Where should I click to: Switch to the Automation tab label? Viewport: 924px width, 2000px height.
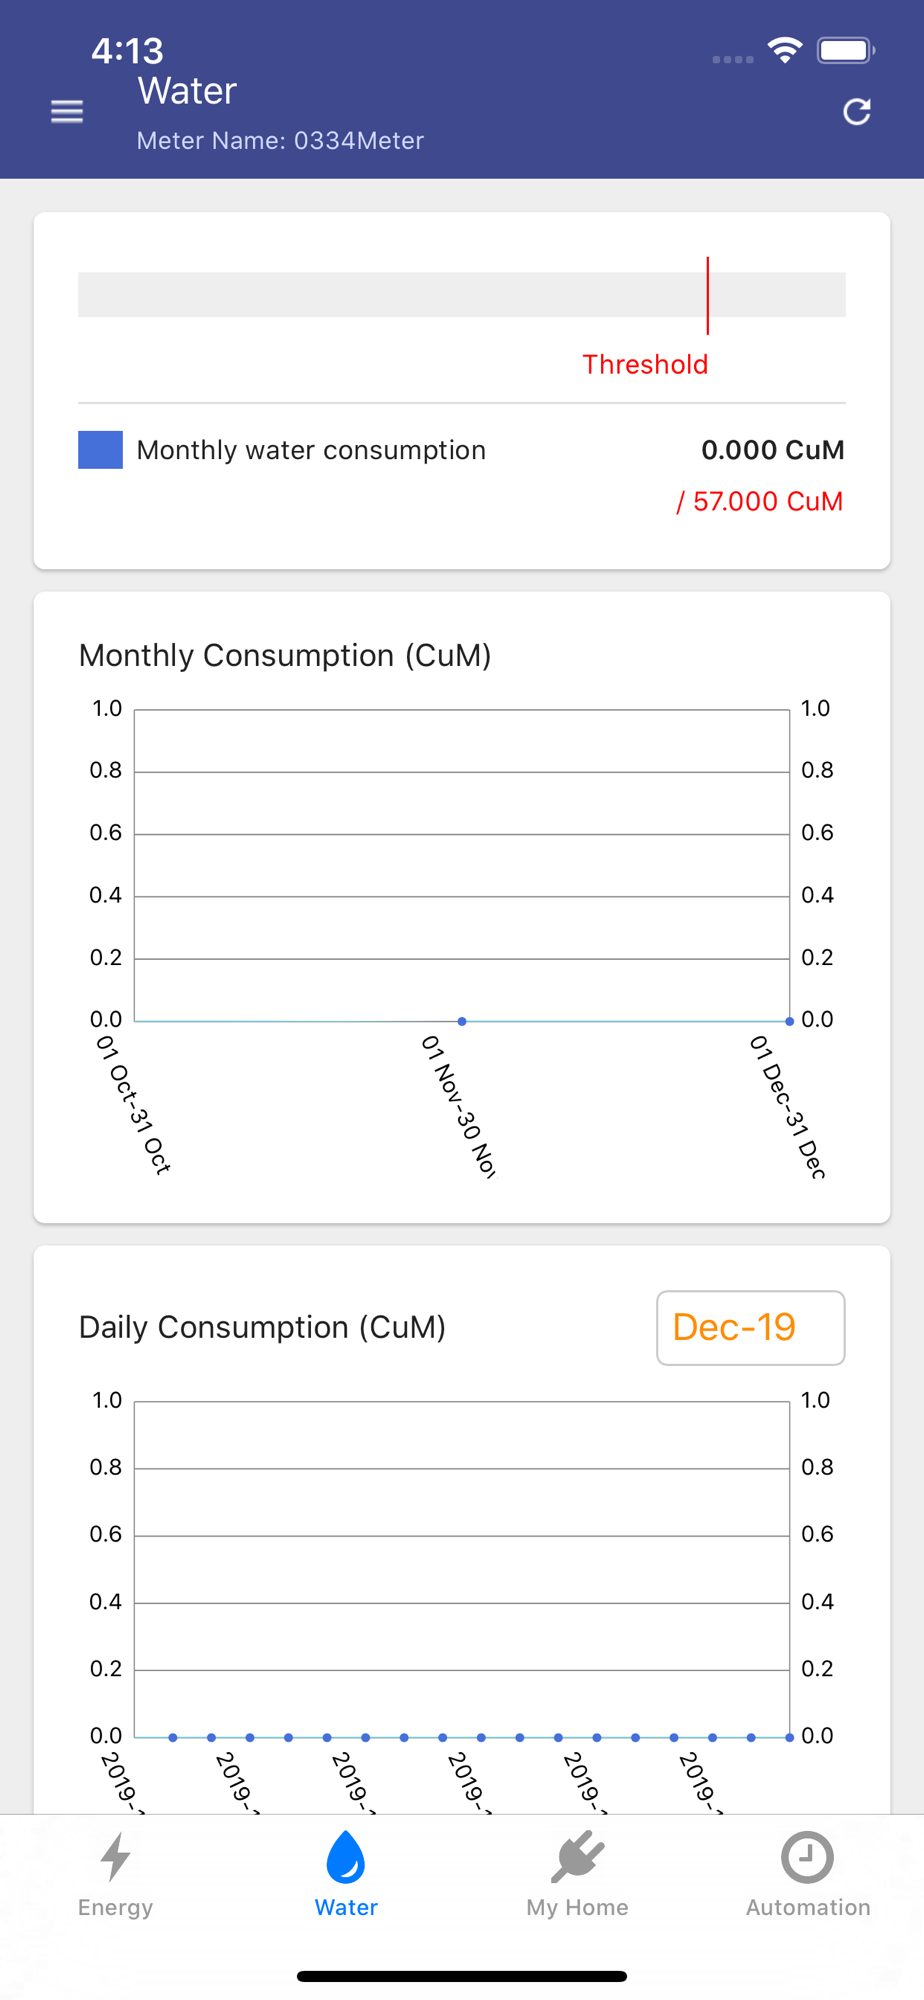pyautogui.click(x=808, y=1908)
